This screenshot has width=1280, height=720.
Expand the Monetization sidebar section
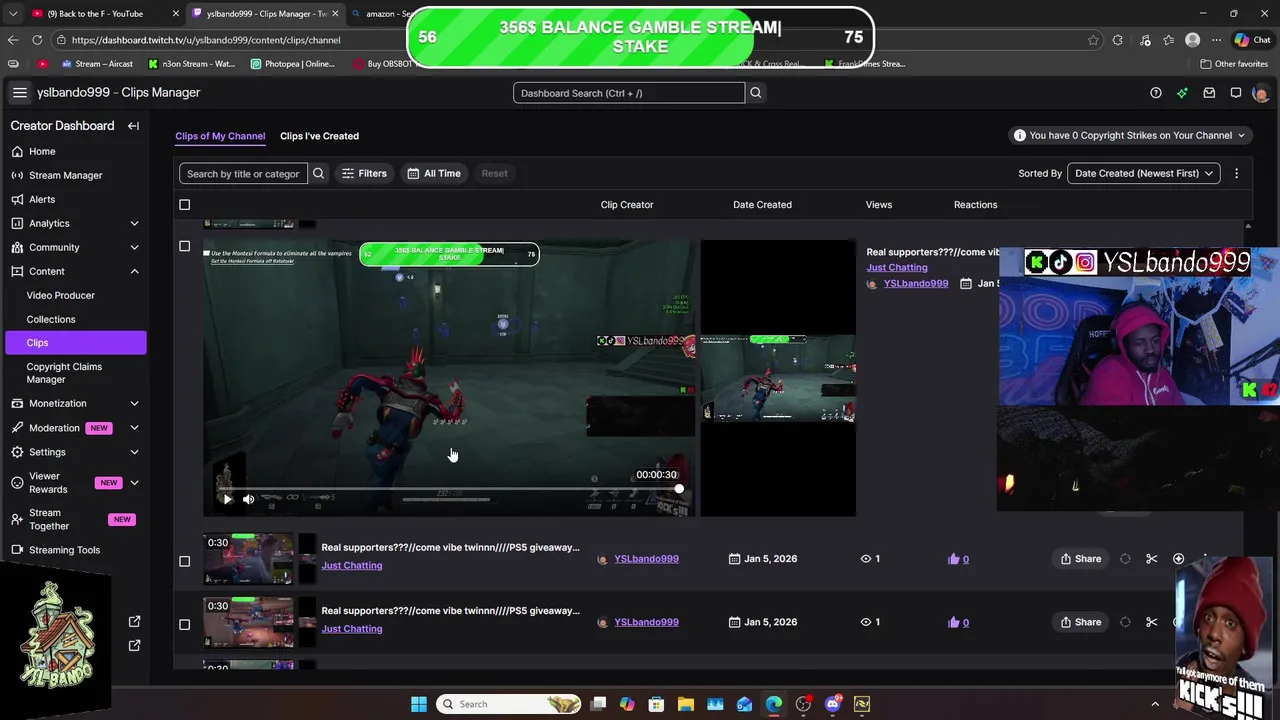pyautogui.click(x=134, y=403)
